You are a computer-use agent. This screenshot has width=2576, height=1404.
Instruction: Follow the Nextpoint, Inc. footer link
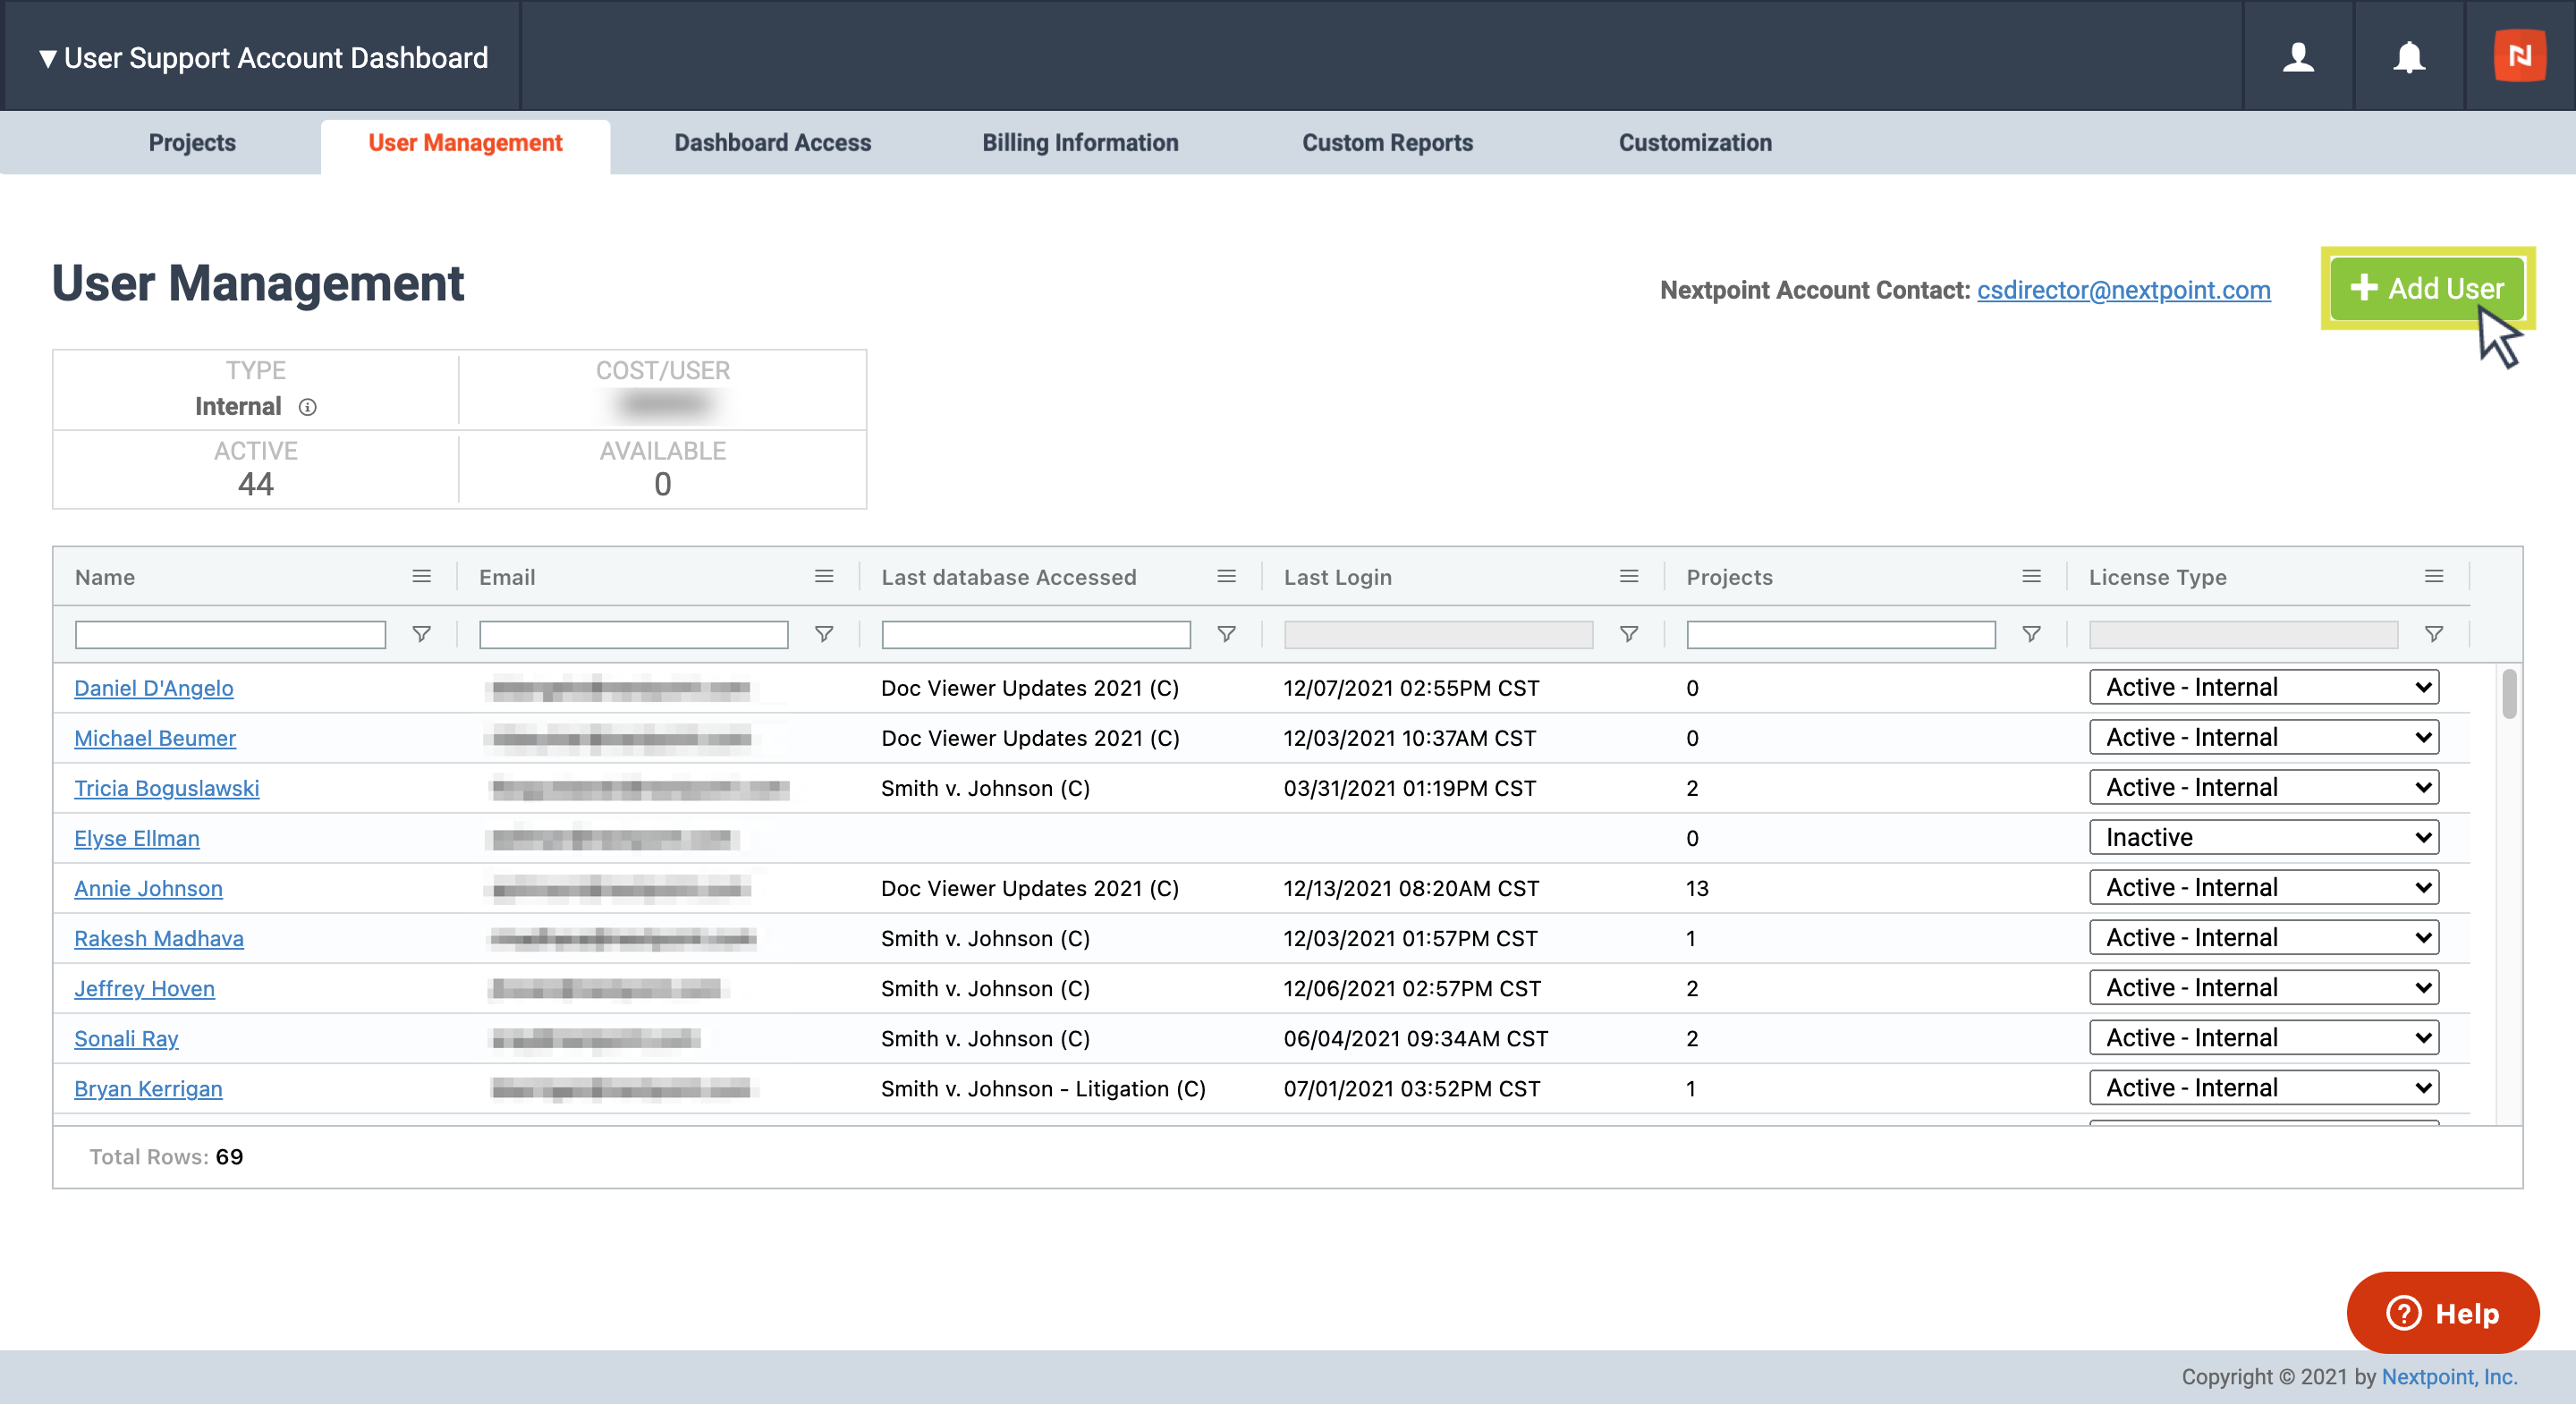coord(2449,1376)
